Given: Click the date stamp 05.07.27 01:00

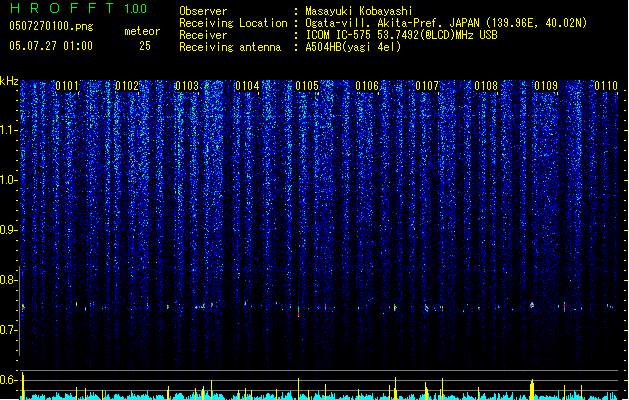Looking at the screenshot, I should [51, 46].
